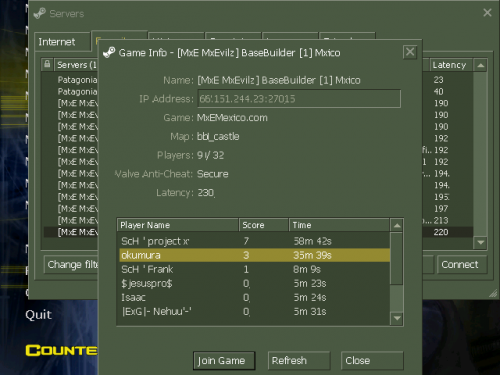Select player $jesuspro$

tap(255, 283)
